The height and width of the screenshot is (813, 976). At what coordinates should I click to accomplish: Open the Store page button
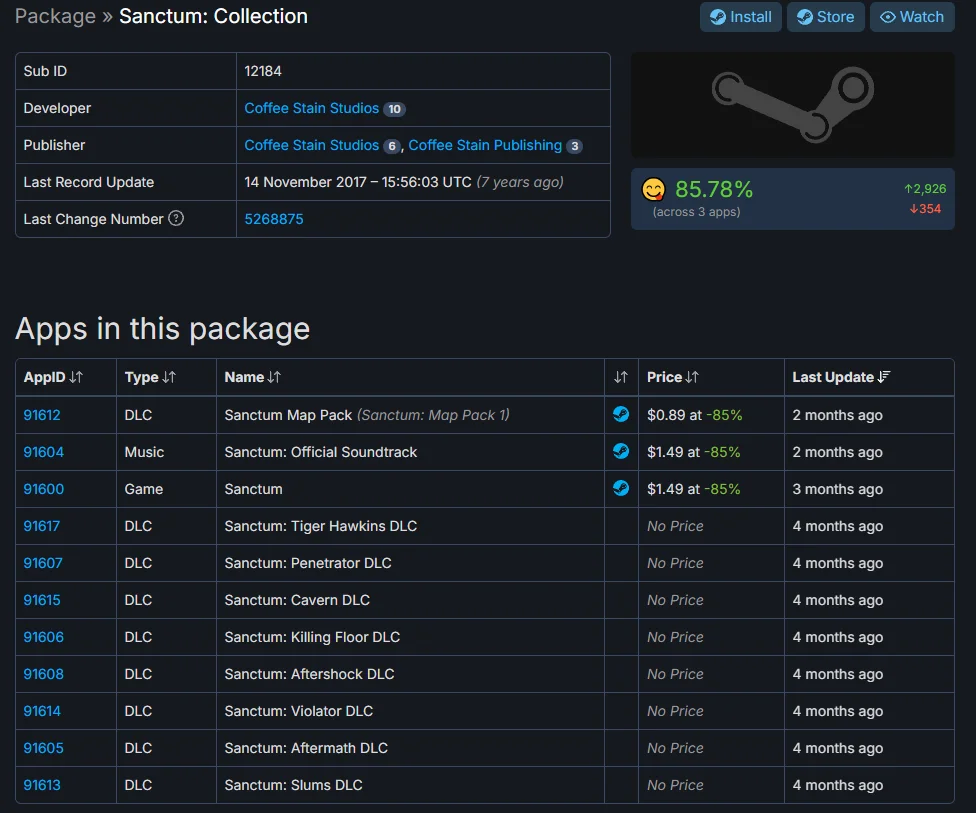(x=825, y=17)
